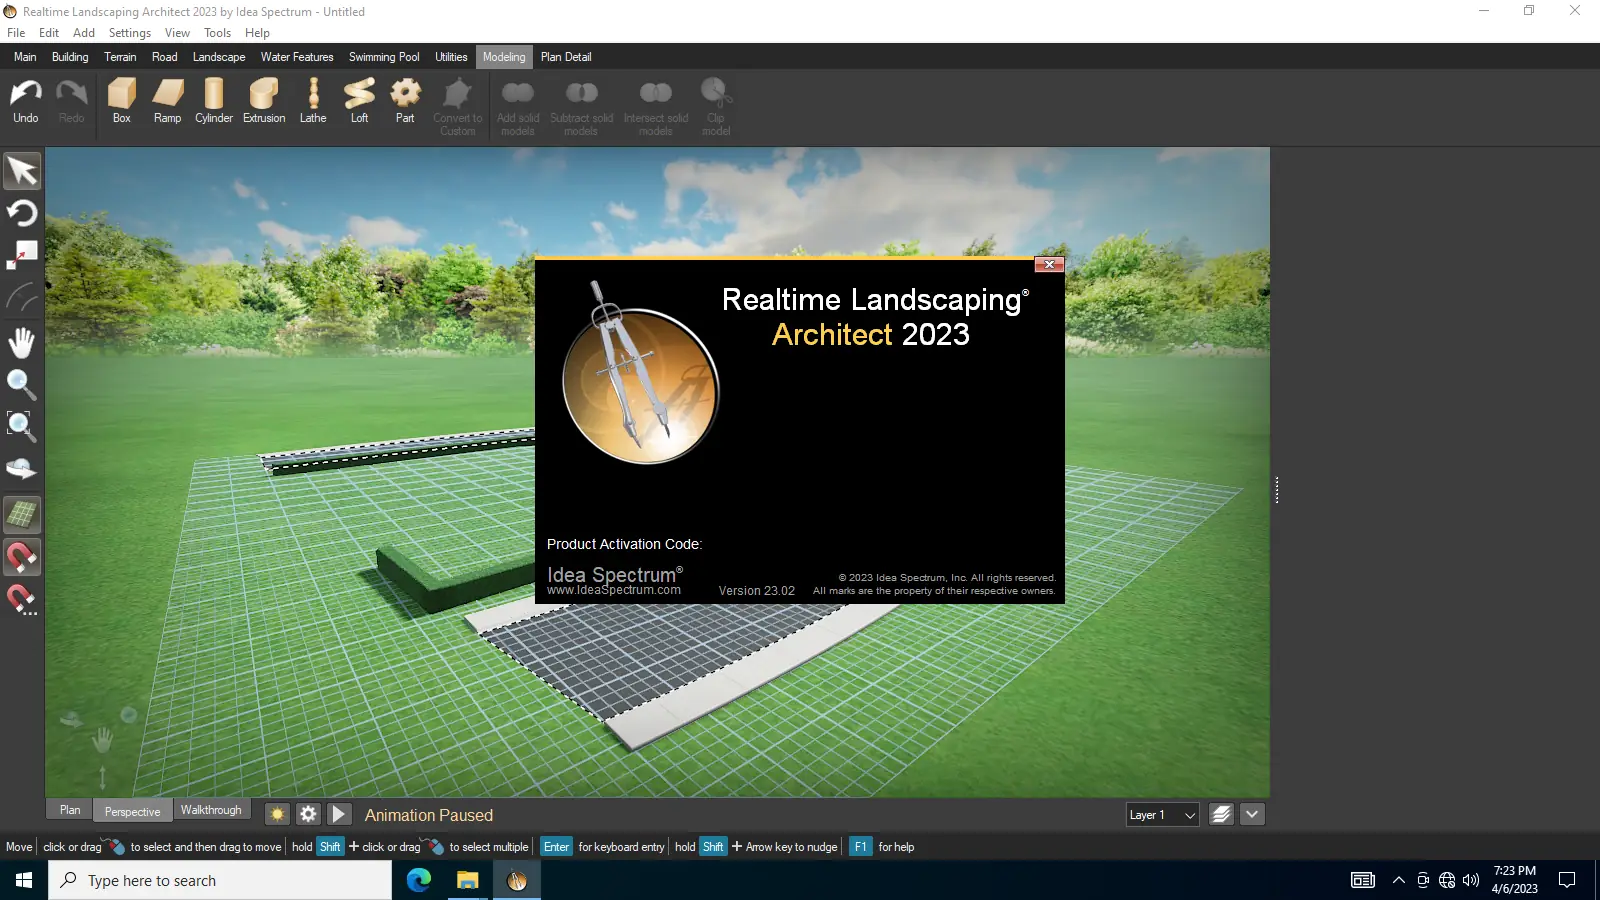Select the Lathe tool
1600x900 pixels.
point(313,102)
